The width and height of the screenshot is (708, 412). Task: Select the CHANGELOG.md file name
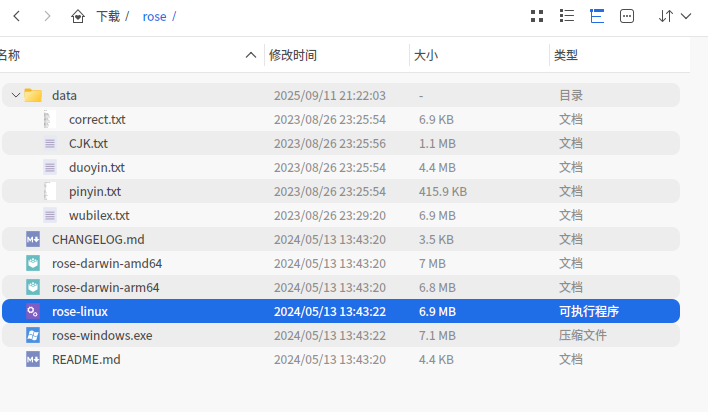[98, 239]
